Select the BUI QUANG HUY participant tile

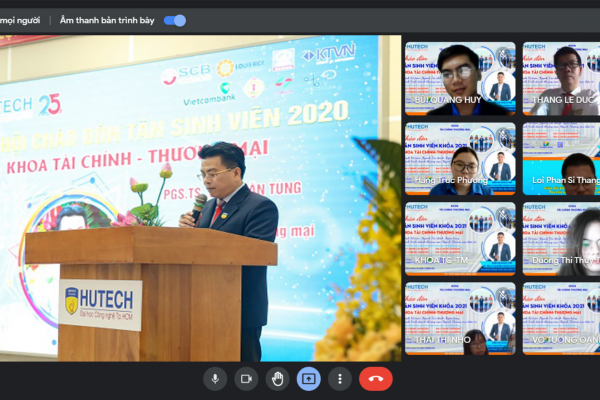[460, 78]
